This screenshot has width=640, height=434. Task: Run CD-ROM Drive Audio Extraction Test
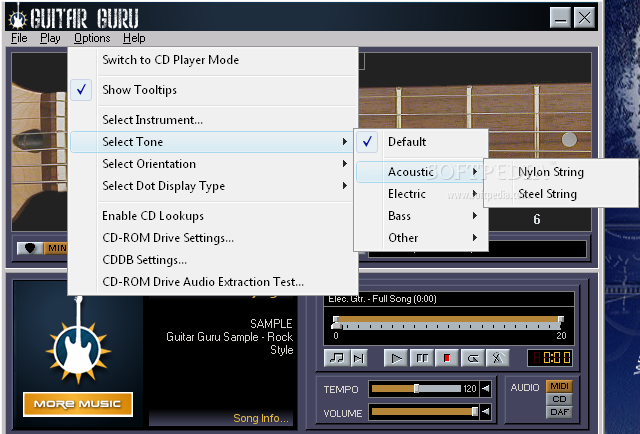point(212,282)
